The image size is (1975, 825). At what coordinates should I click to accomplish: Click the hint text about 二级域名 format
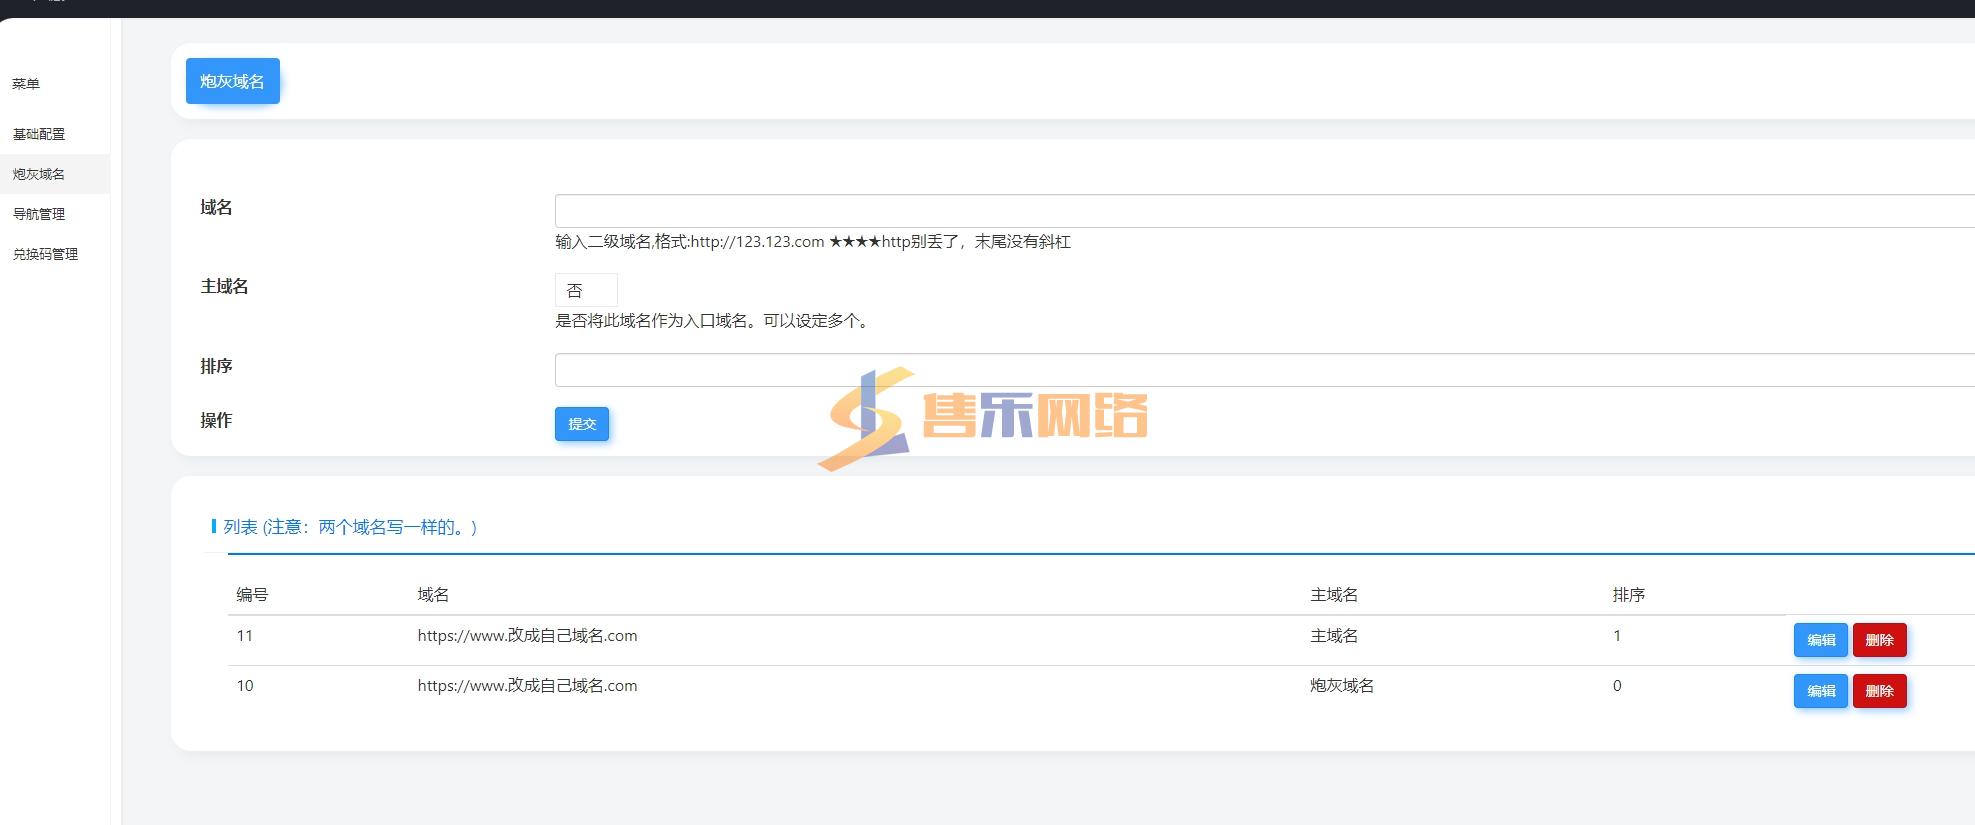click(813, 242)
